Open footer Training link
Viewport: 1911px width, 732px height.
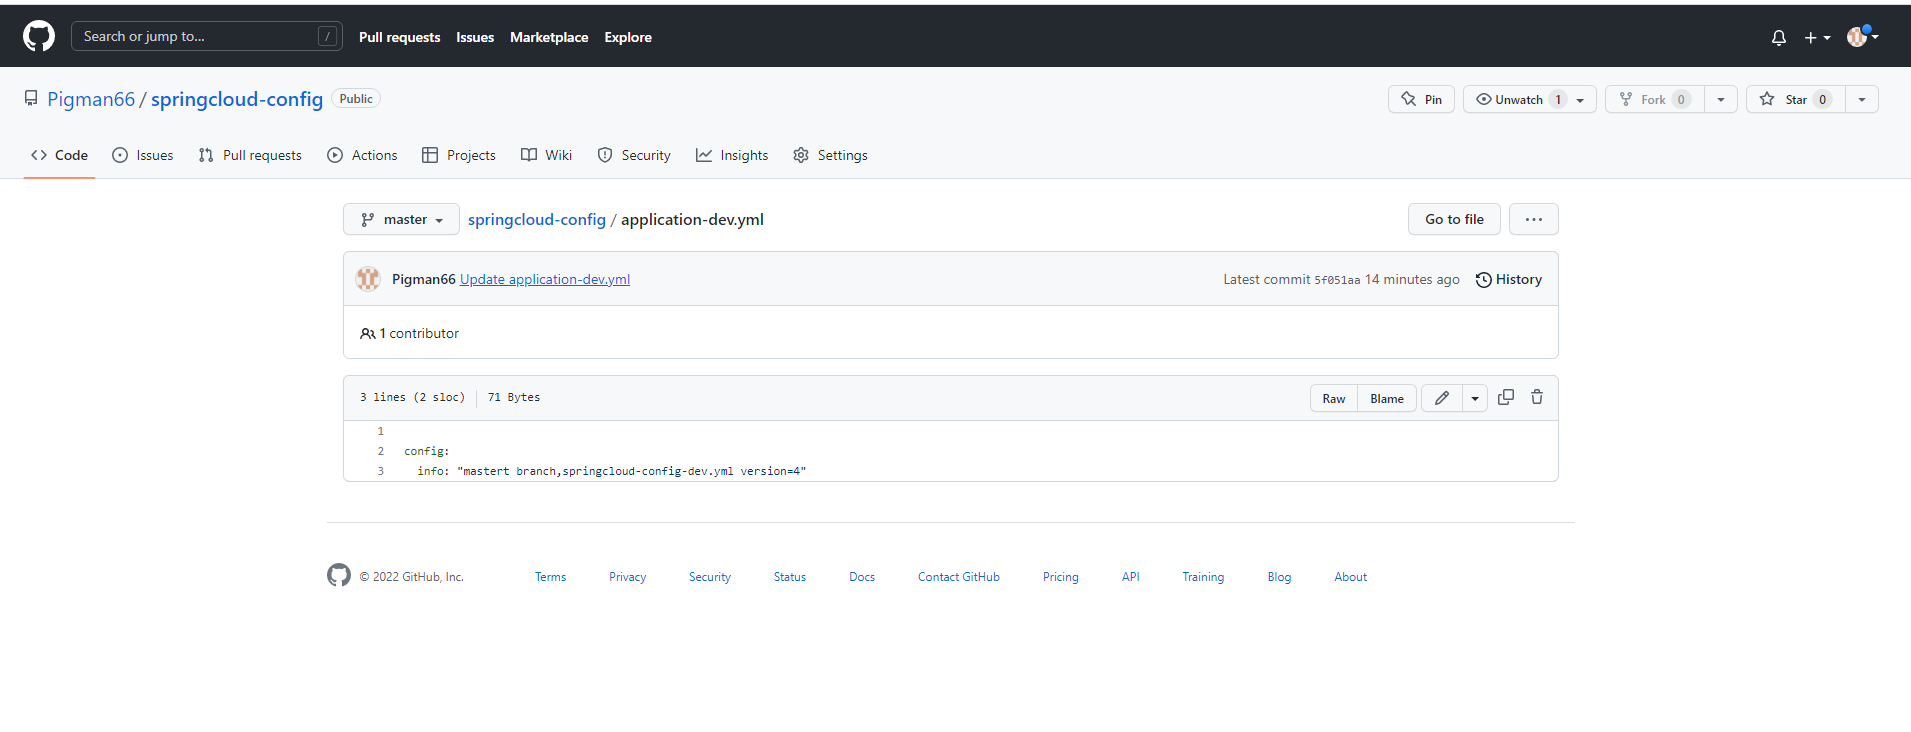click(1203, 577)
